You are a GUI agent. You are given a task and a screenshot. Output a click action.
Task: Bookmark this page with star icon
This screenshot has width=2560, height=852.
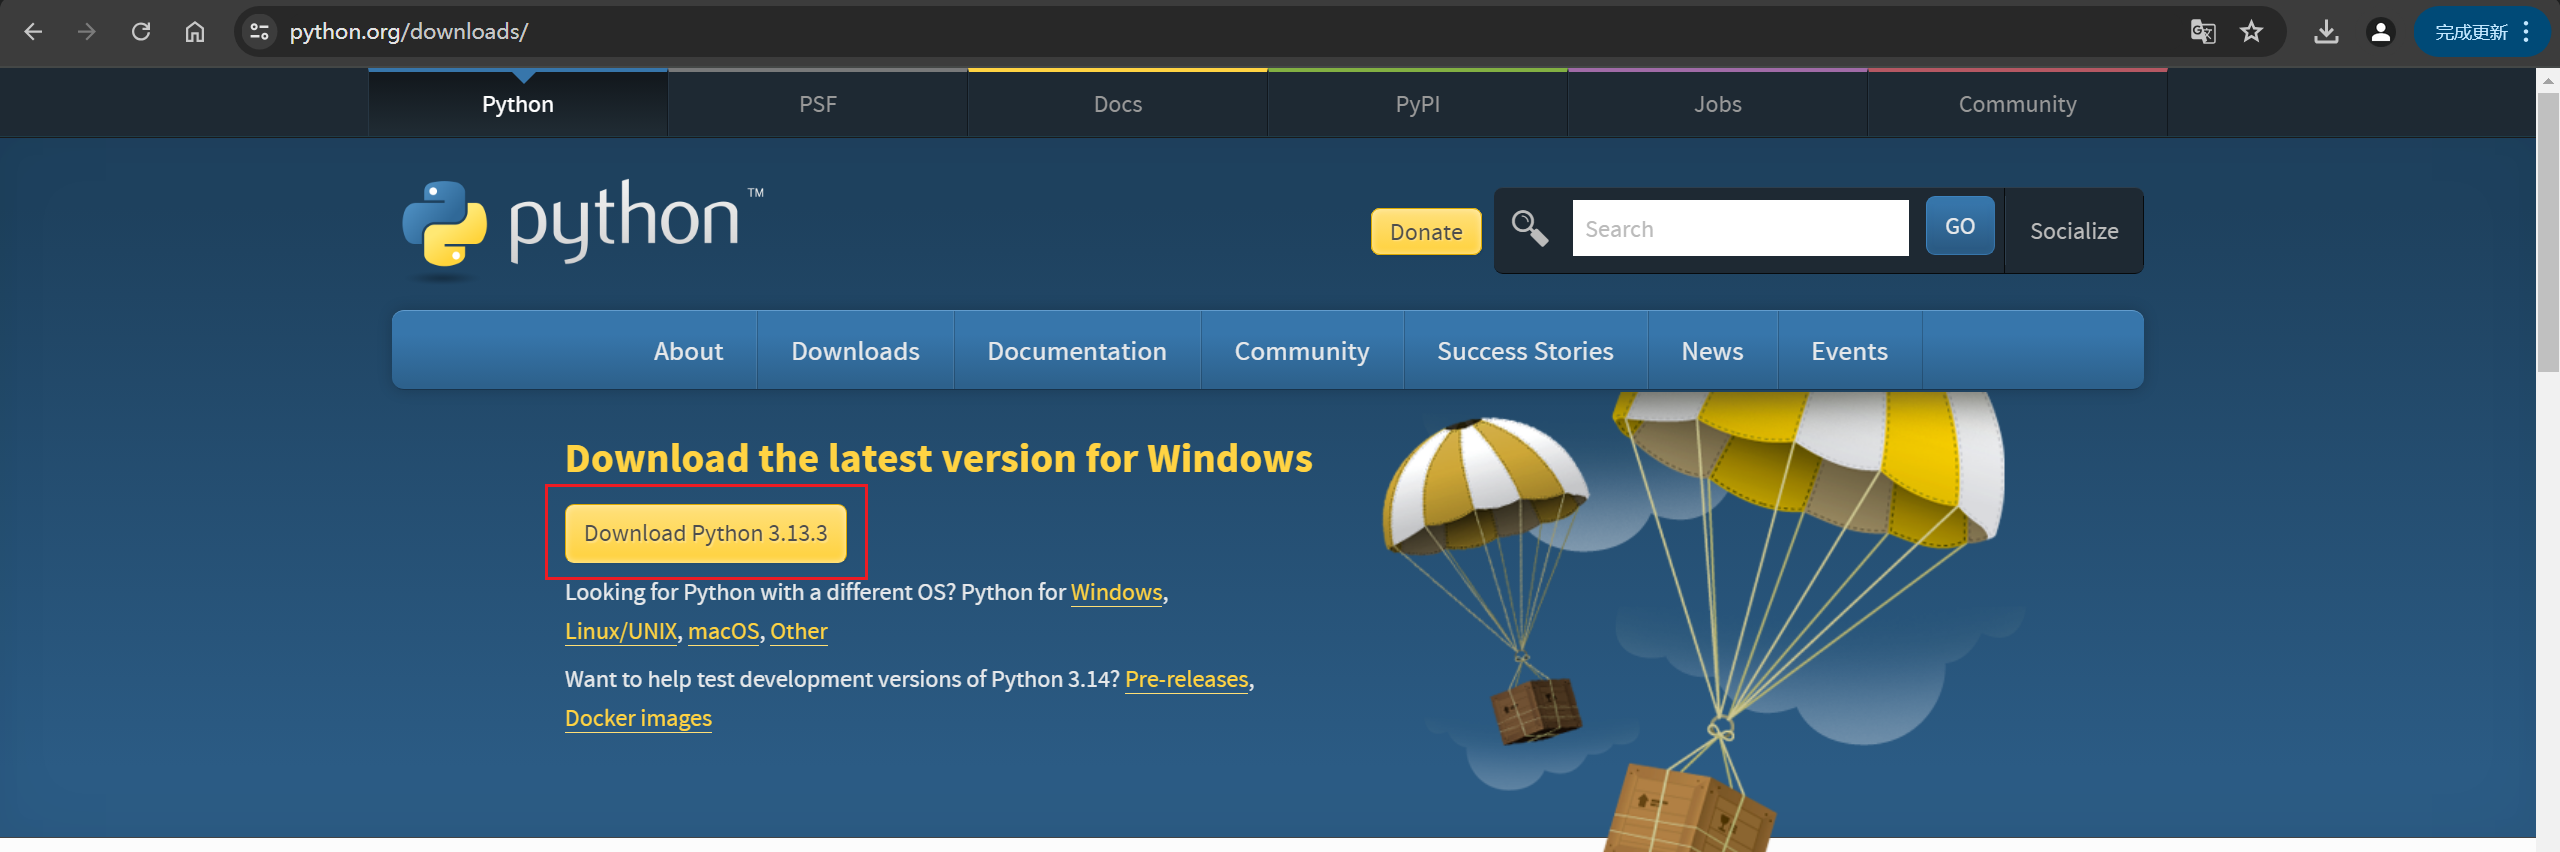point(2251,32)
